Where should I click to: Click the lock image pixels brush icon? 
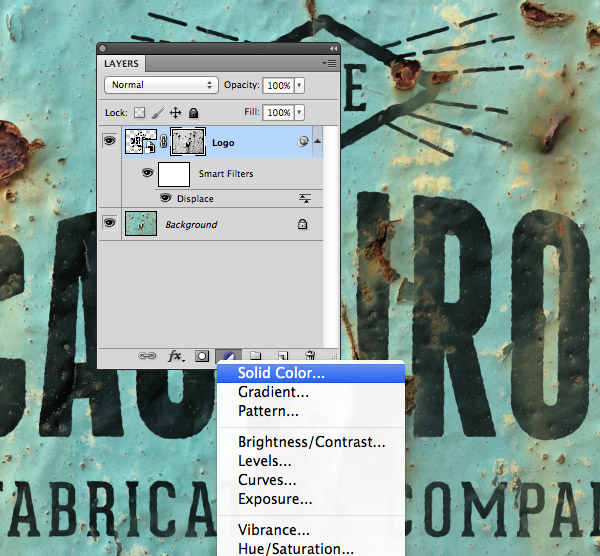click(158, 113)
